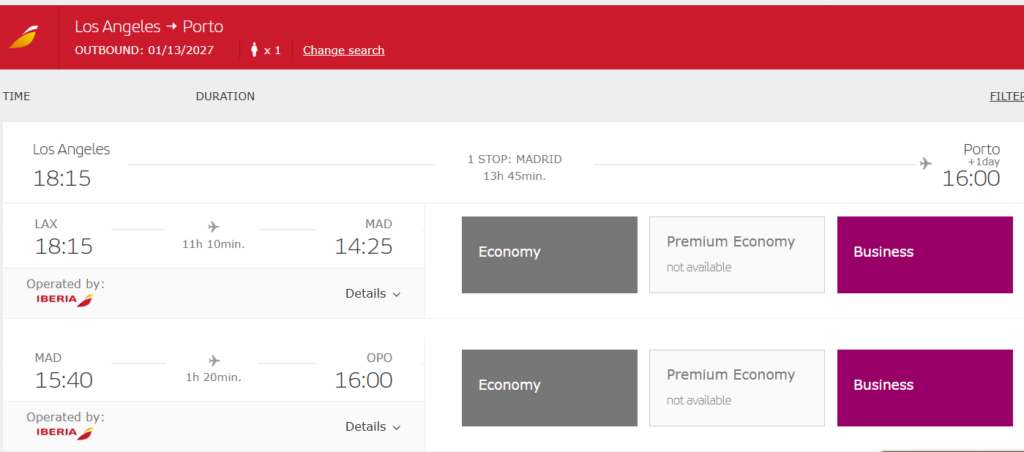Click the Iberia logo in the header
Viewport: 1024px width, 452px height.
tap(24, 37)
